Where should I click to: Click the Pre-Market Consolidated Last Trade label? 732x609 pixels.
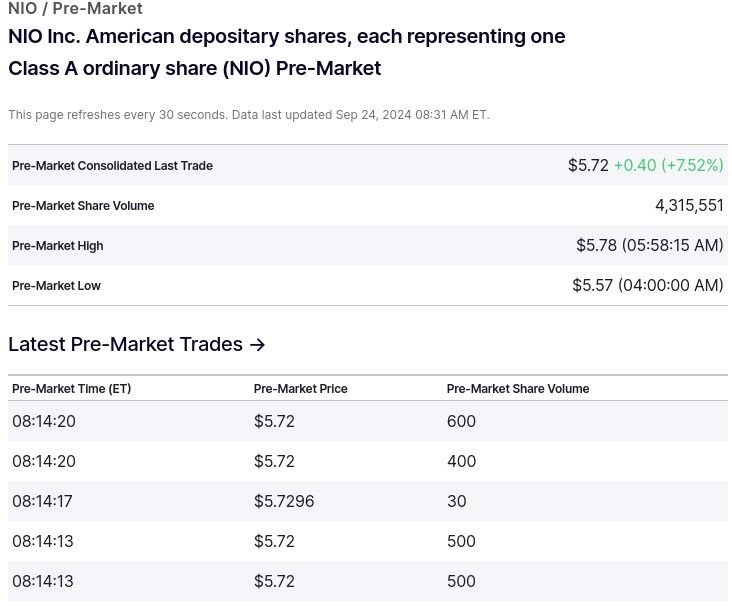pyautogui.click(x=112, y=166)
